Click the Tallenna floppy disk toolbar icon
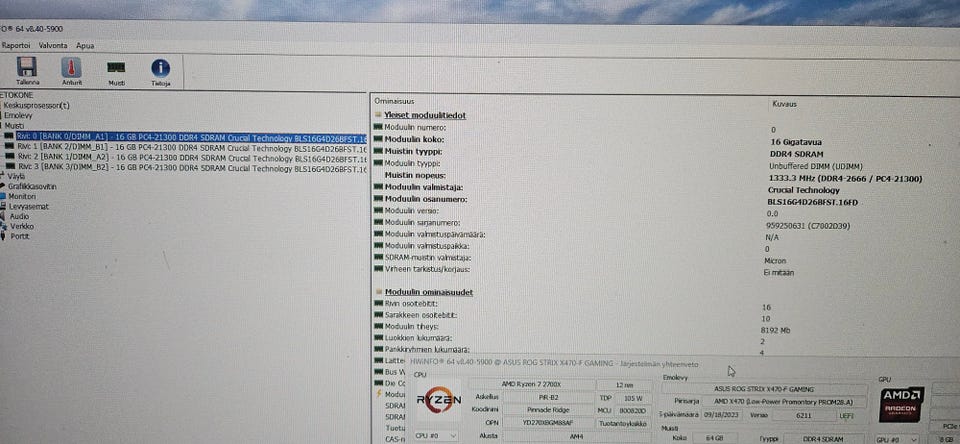This screenshot has height=444, width=960. 26,67
